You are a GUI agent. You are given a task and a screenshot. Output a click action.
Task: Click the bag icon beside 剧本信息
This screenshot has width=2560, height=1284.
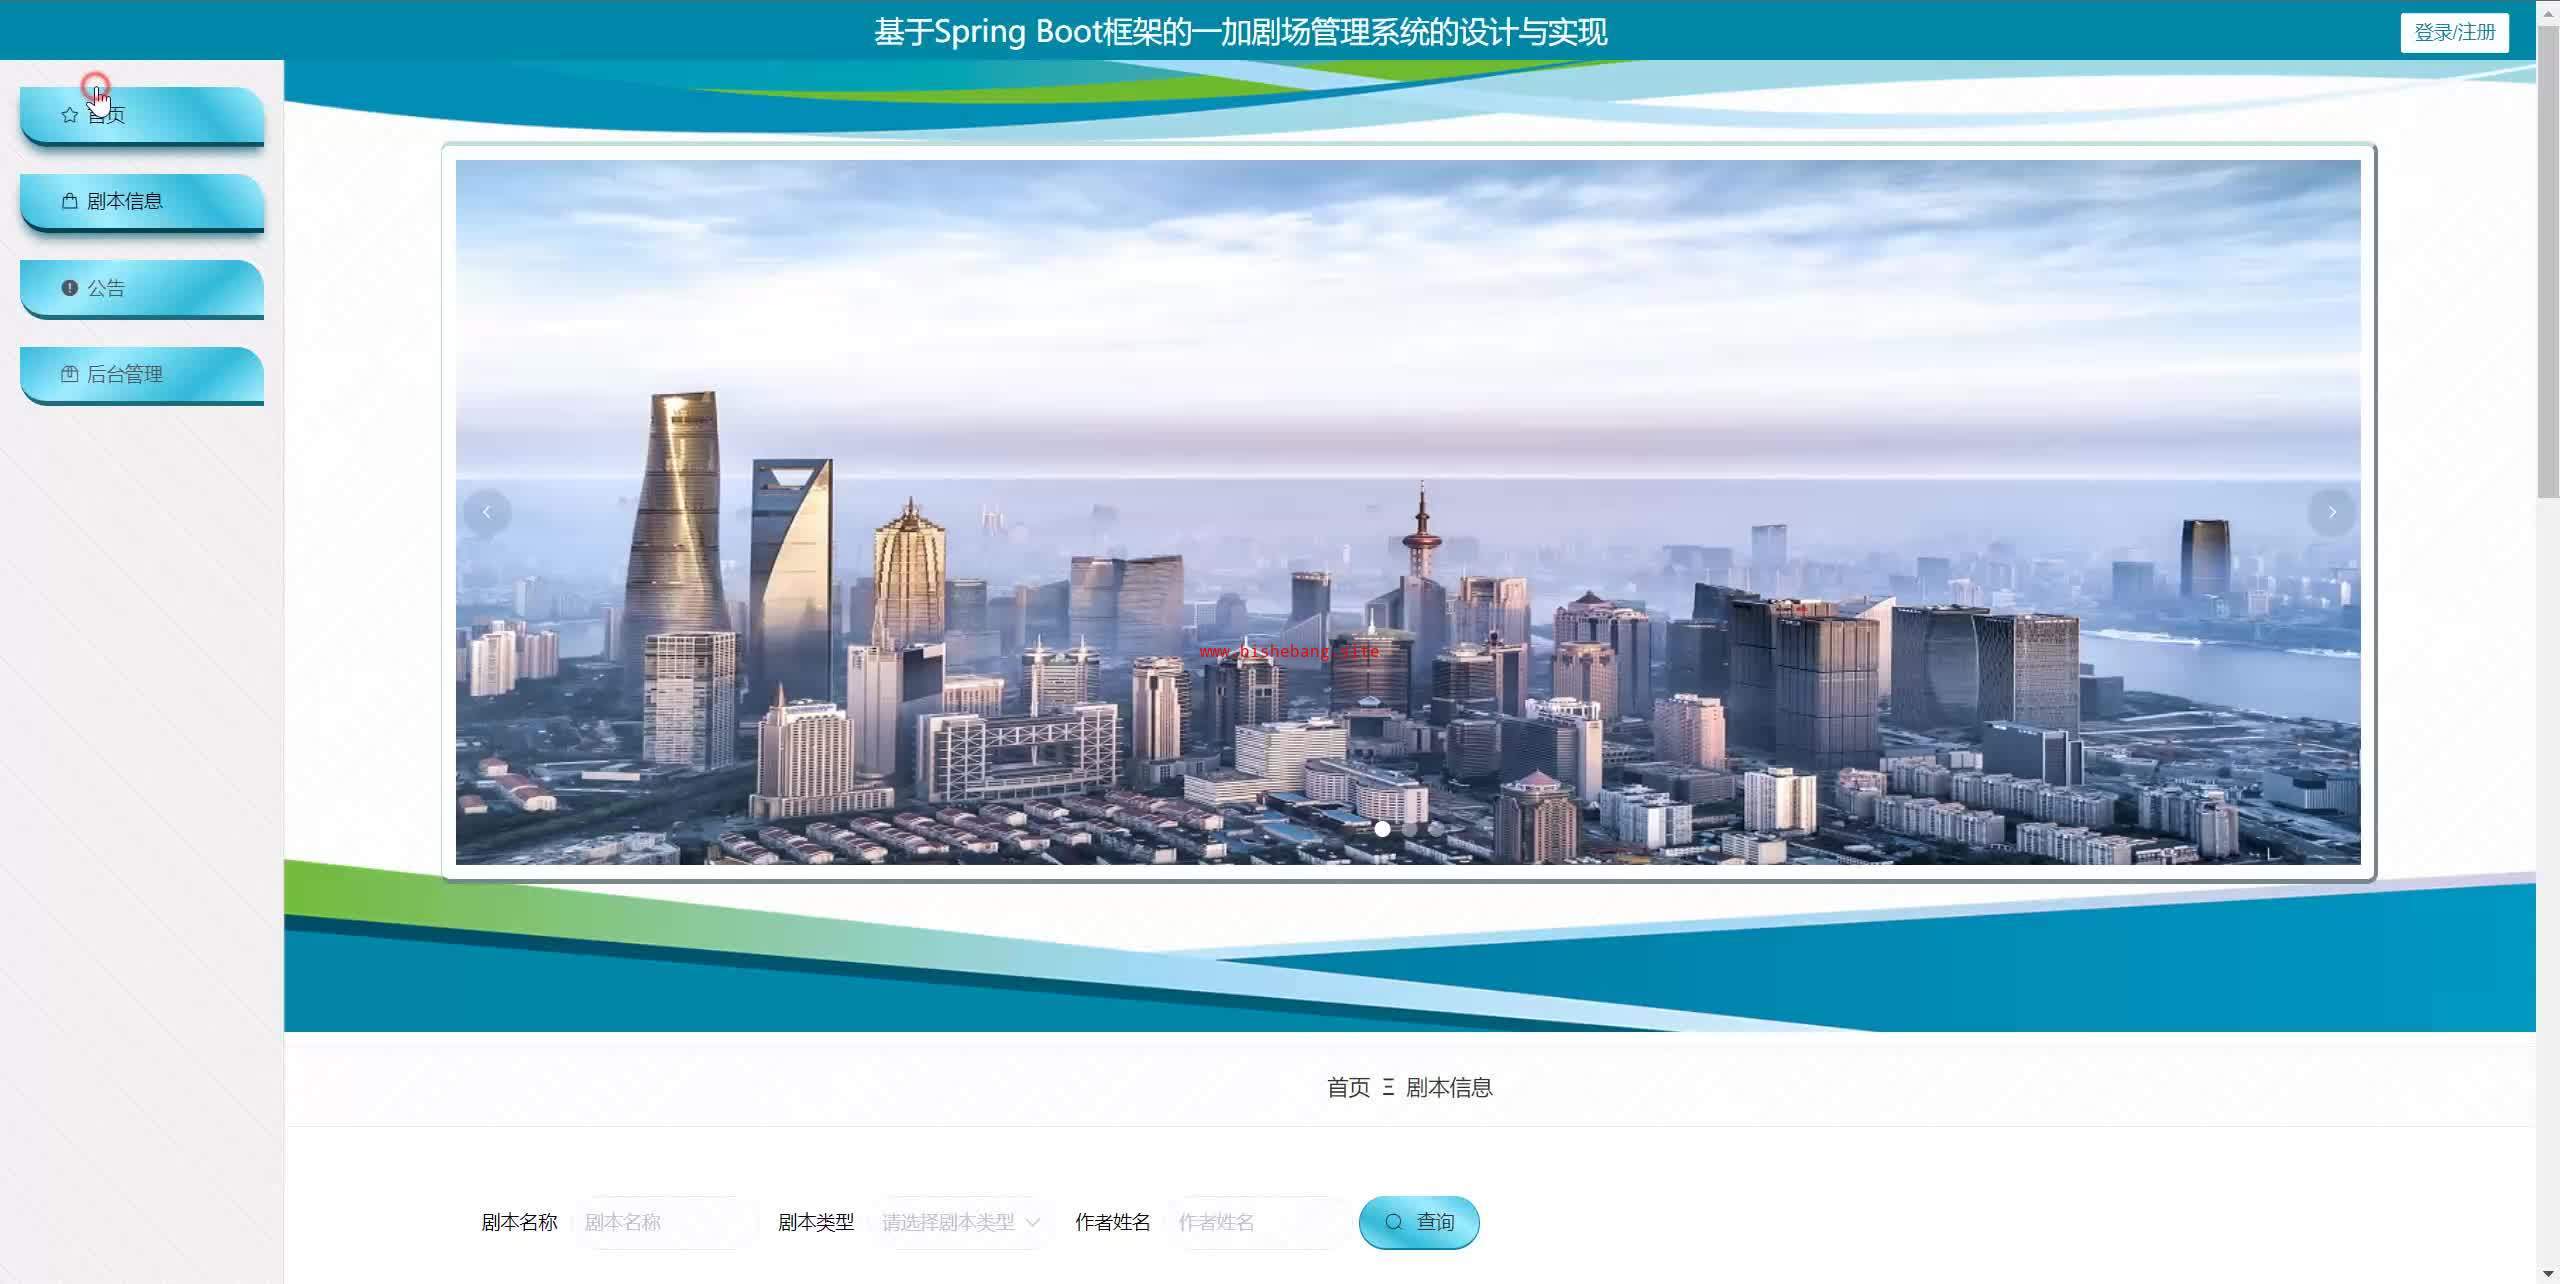click(69, 201)
